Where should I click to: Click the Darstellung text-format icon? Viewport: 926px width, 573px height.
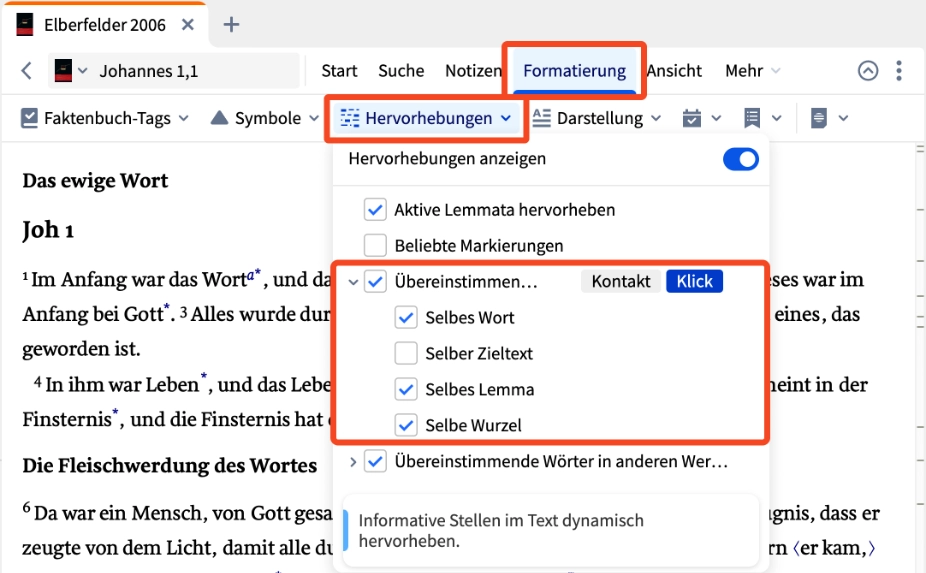coord(542,118)
